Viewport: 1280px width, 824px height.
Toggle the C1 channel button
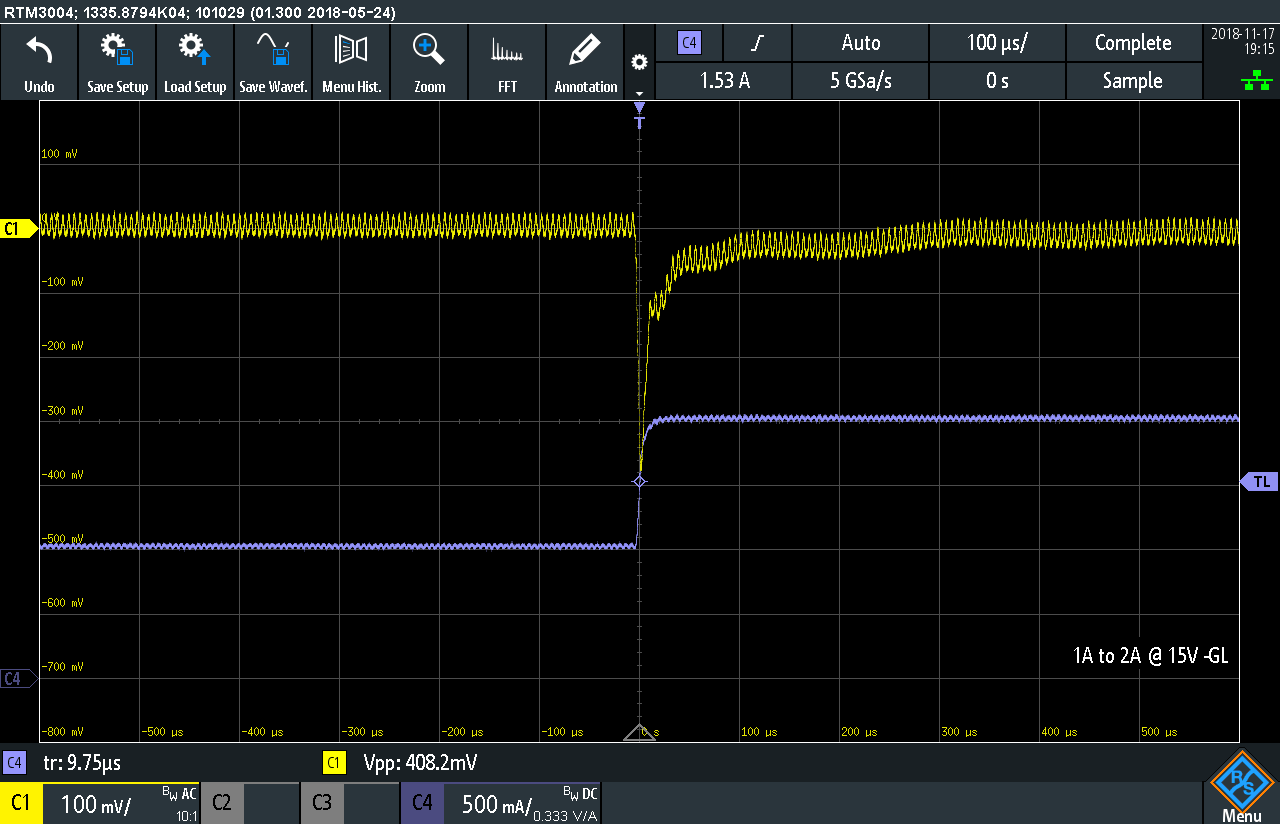(22, 803)
